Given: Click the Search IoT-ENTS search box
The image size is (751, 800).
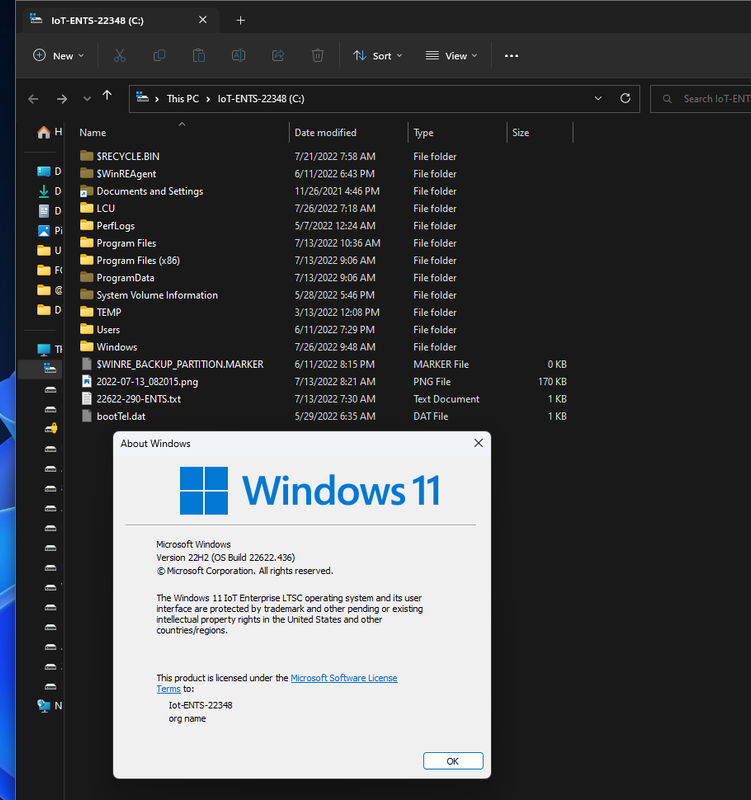Looking at the screenshot, I should tap(700, 99).
